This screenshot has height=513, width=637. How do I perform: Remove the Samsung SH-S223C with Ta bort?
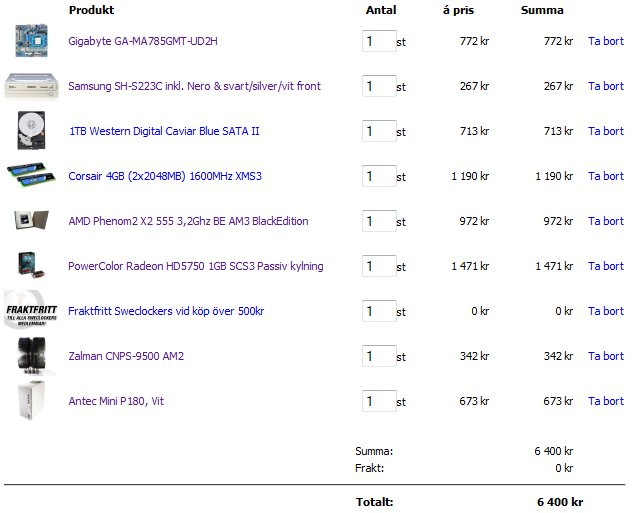point(605,86)
